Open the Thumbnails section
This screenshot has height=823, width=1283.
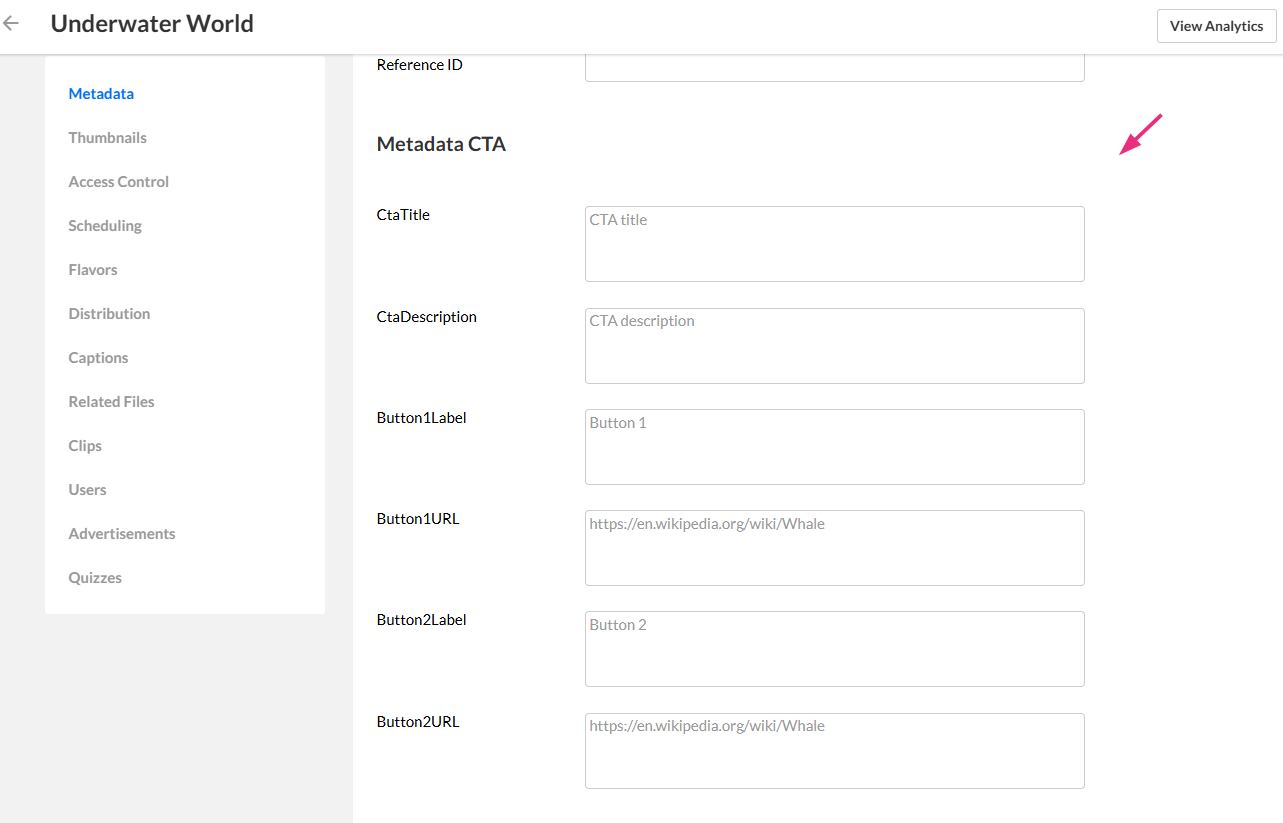tap(107, 138)
